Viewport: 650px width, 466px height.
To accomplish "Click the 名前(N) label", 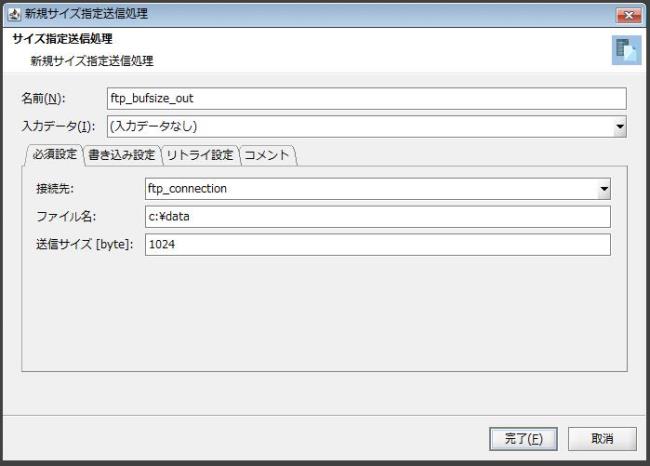I will pos(43,98).
